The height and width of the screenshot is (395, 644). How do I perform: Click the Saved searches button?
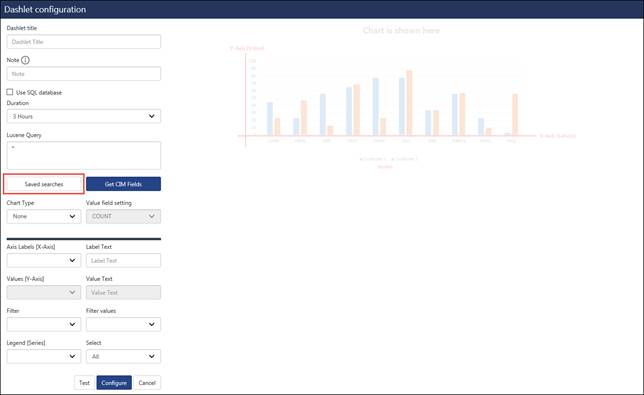pos(44,184)
